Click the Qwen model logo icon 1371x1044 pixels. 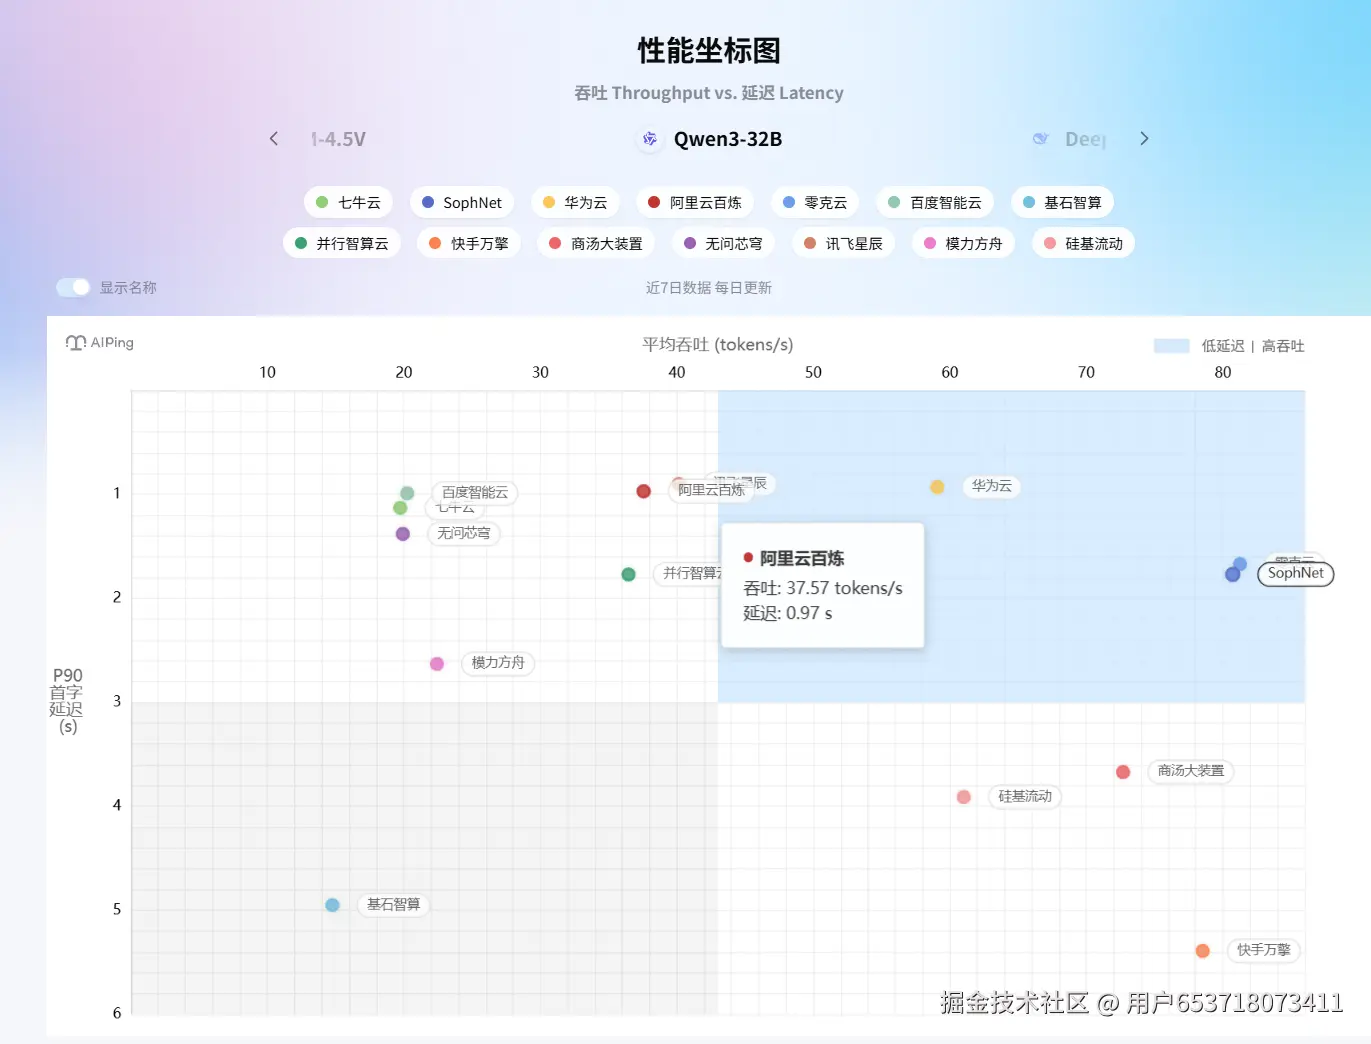[x=650, y=139]
